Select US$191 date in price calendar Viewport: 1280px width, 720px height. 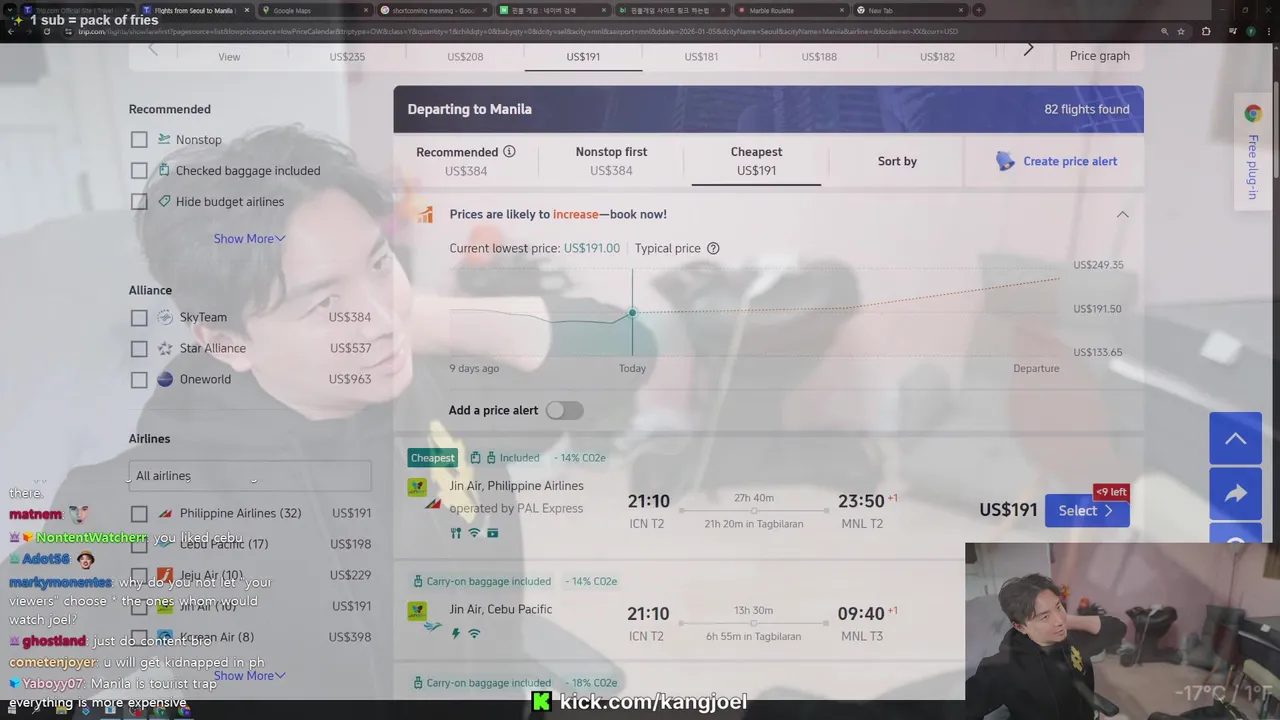583,56
